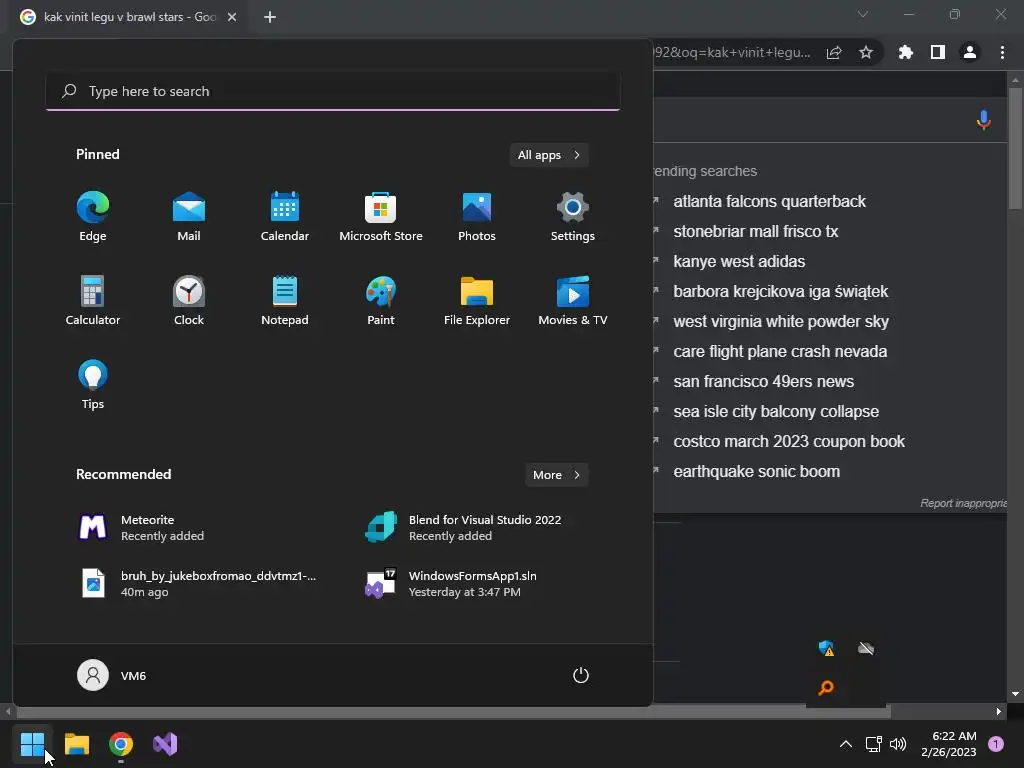Open the Clock app
Image resolution: width=1024 pixels, height=768 pixels.
[x=189, y=300]
